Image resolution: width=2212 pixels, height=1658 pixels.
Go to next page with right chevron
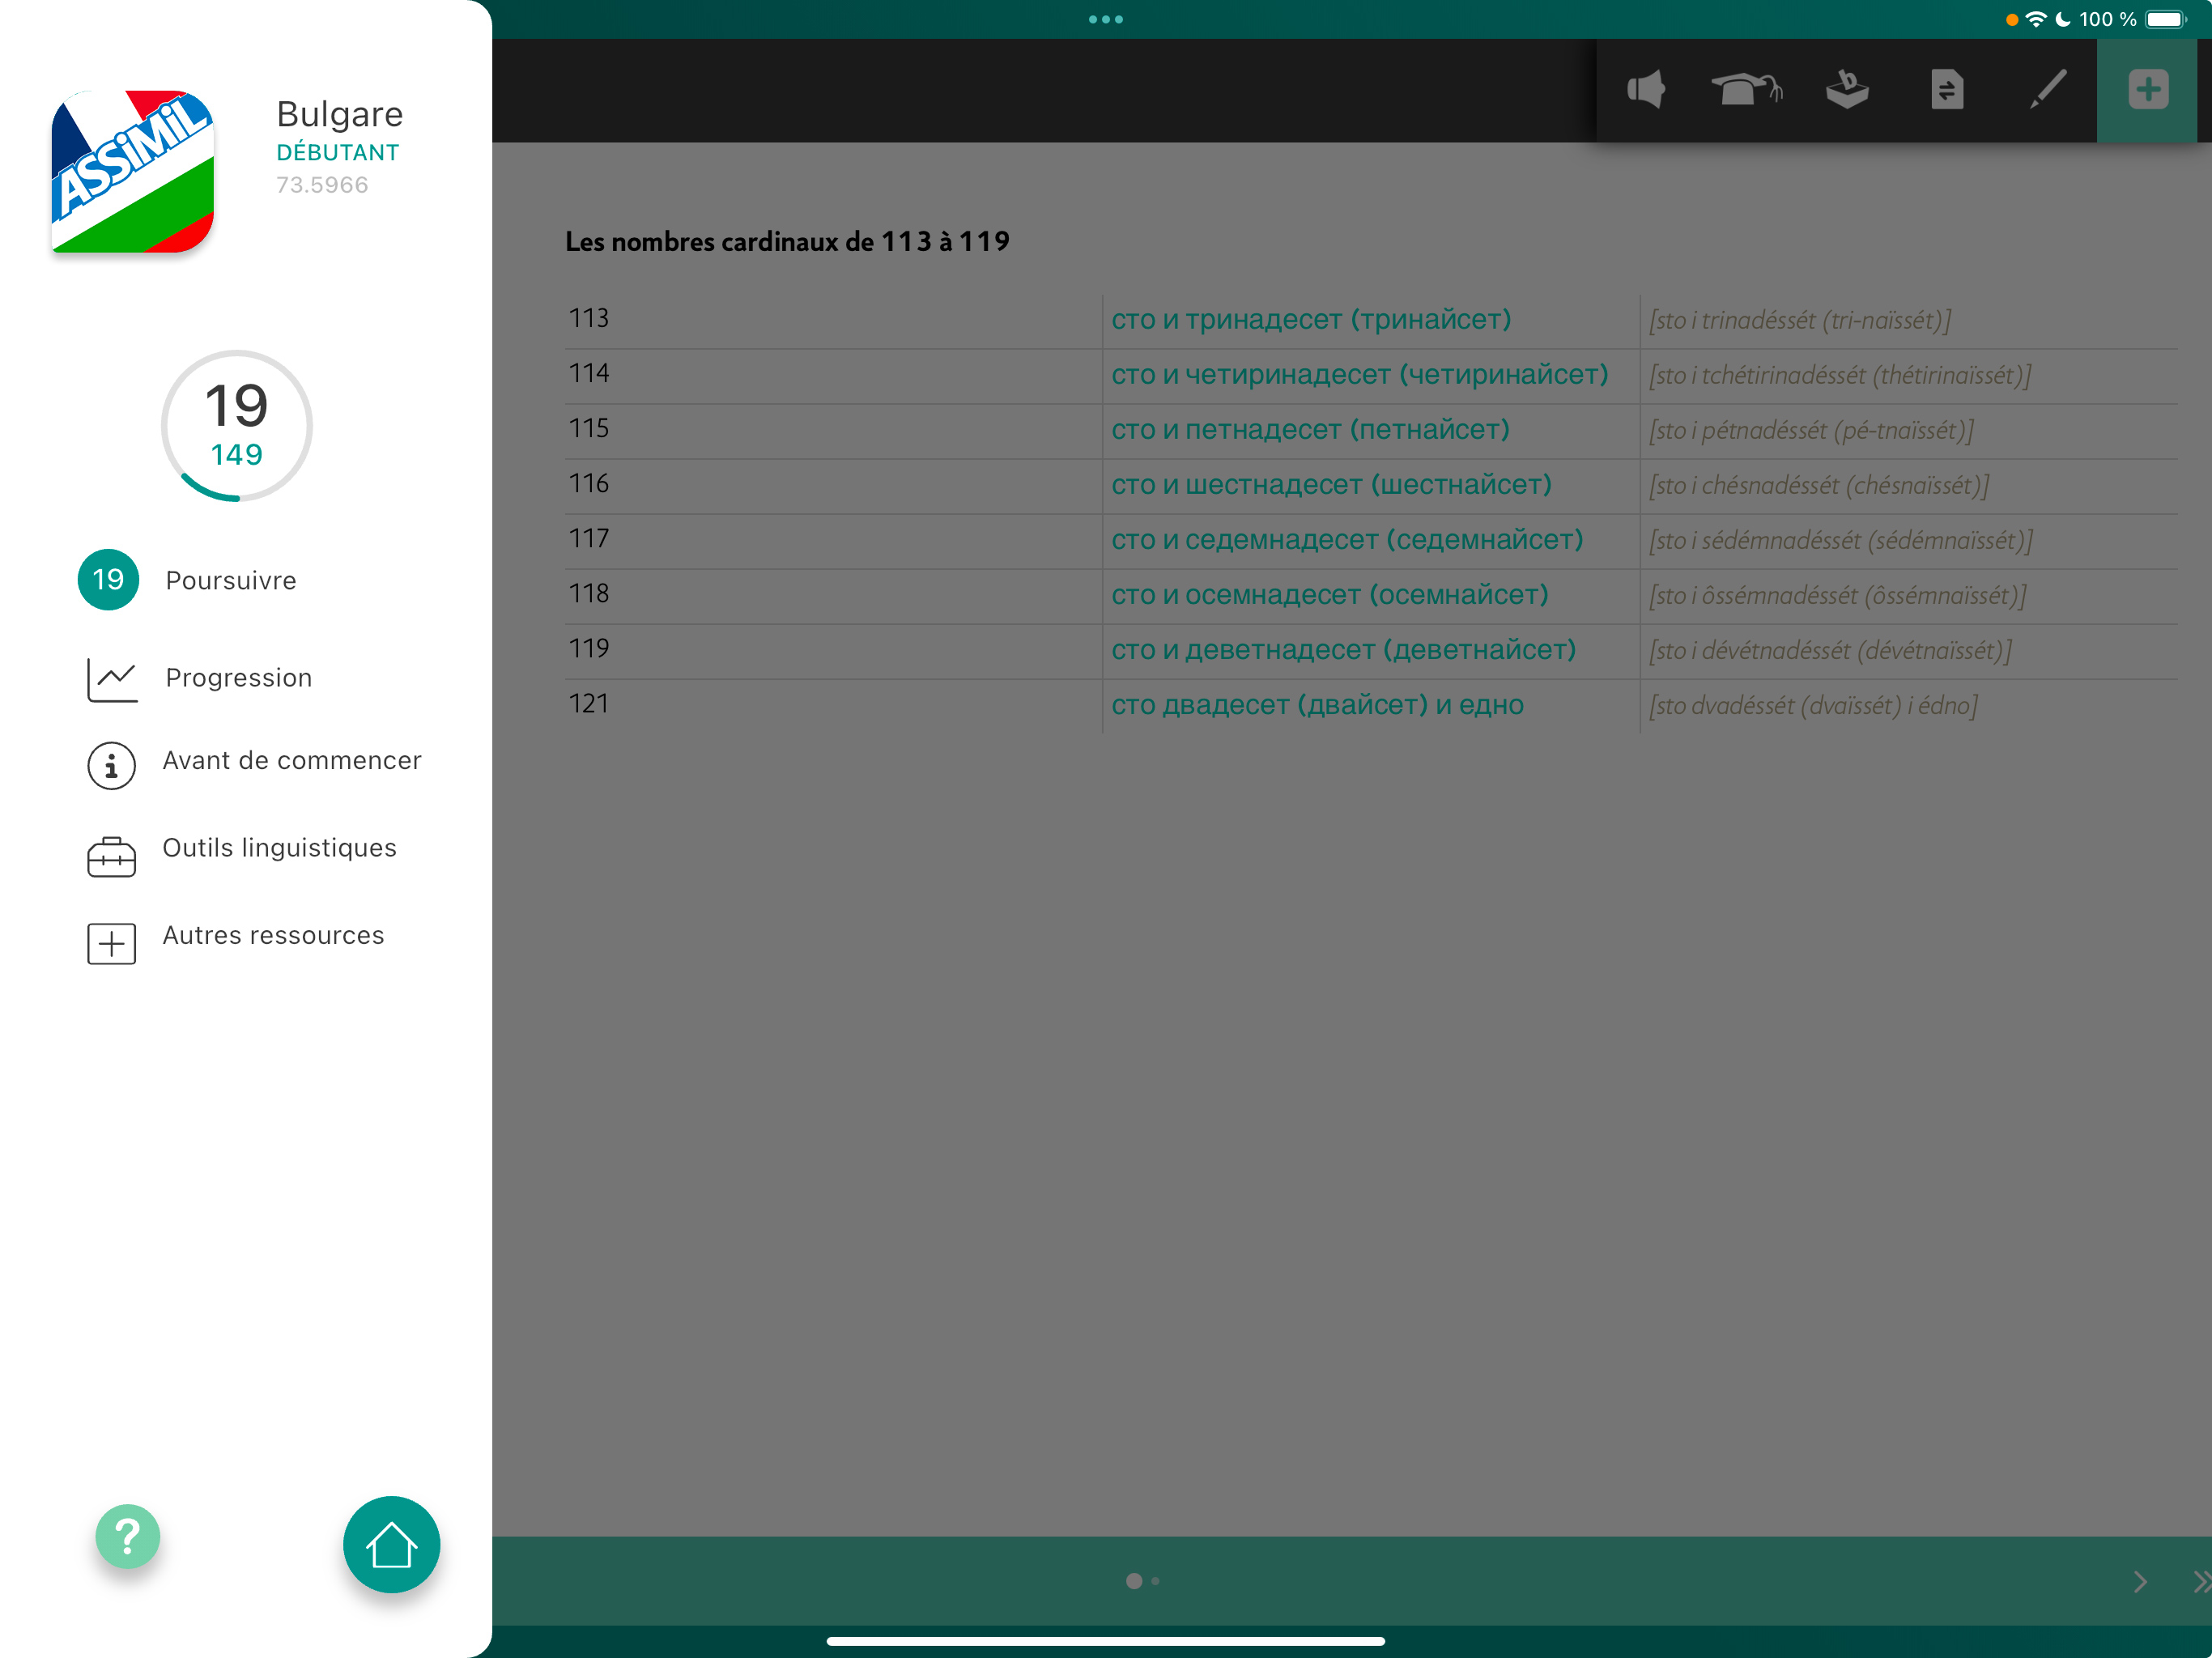click(2140, 1582)
